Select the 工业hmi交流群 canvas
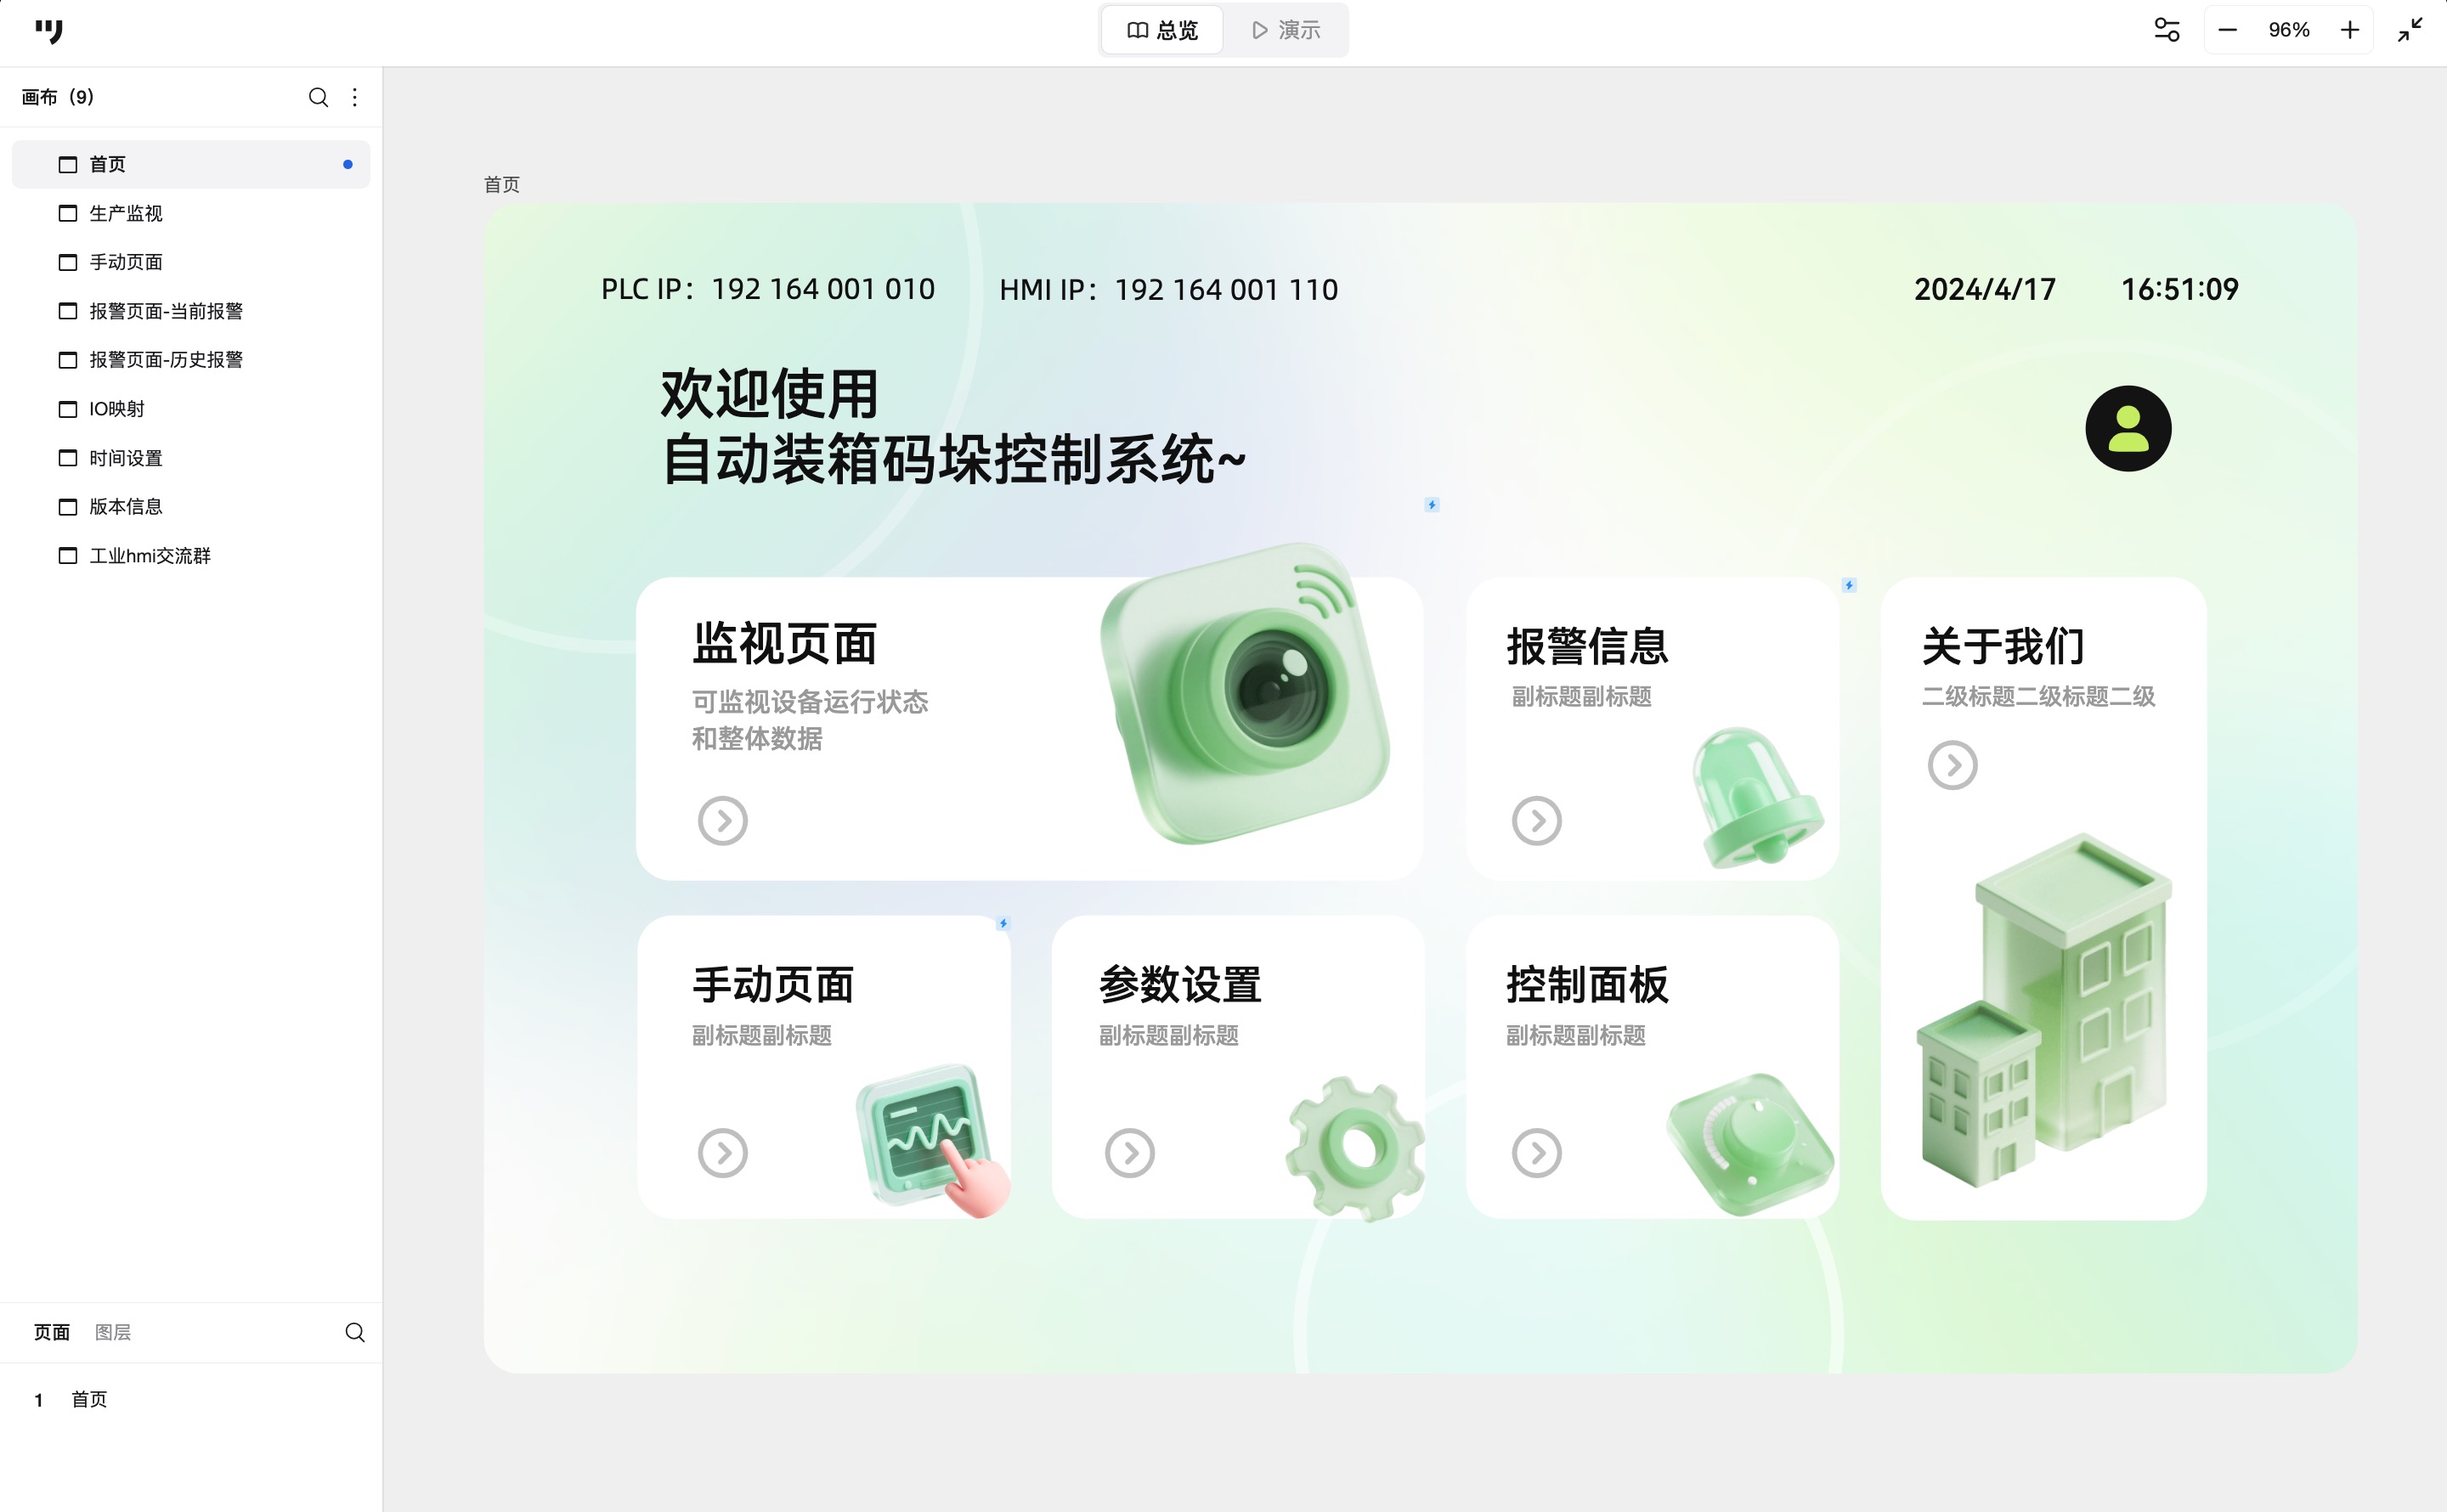Image resolution: width=2447 pixels, height=1512 pixels. click(191, 556)
